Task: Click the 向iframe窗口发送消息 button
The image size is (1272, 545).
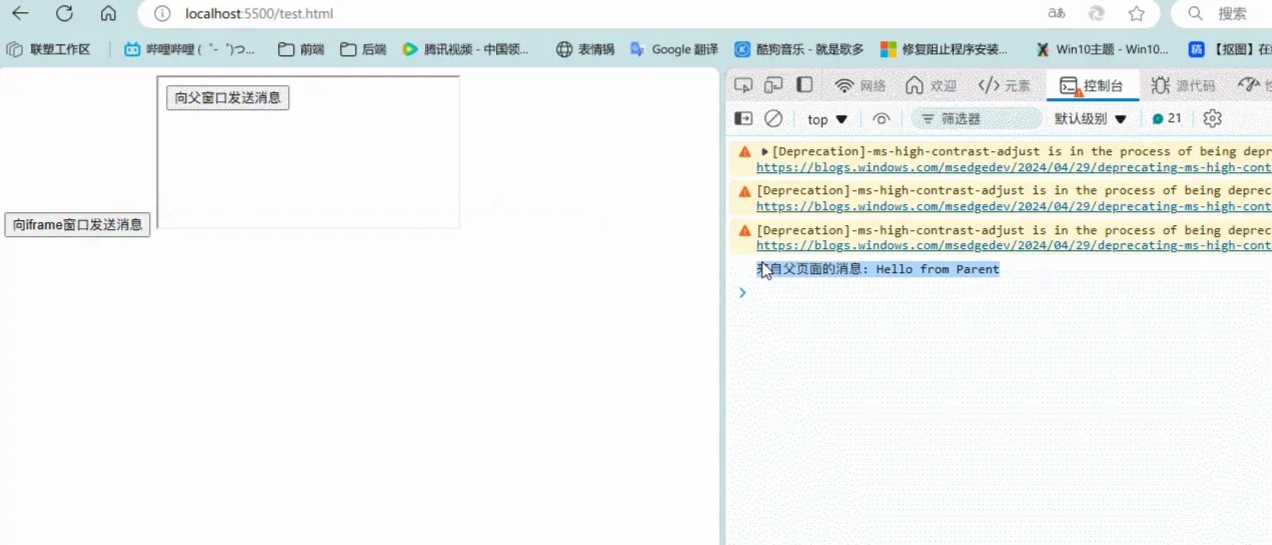Action: click(77, 225)
